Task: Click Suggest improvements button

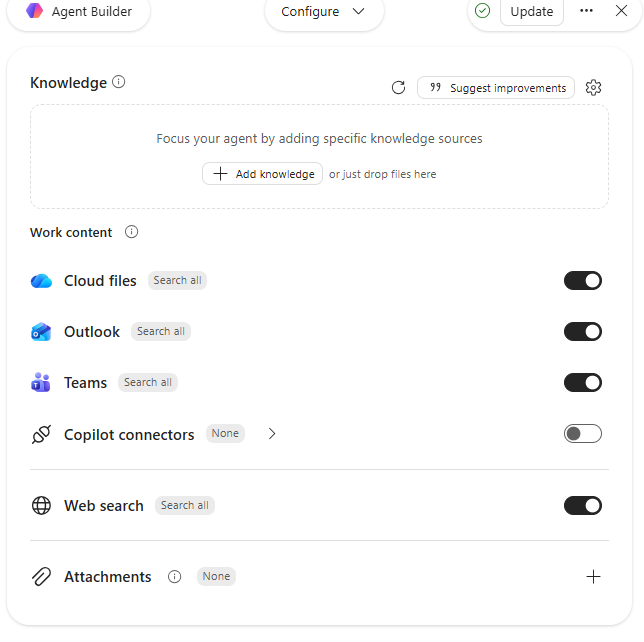Action: point(496,87)
